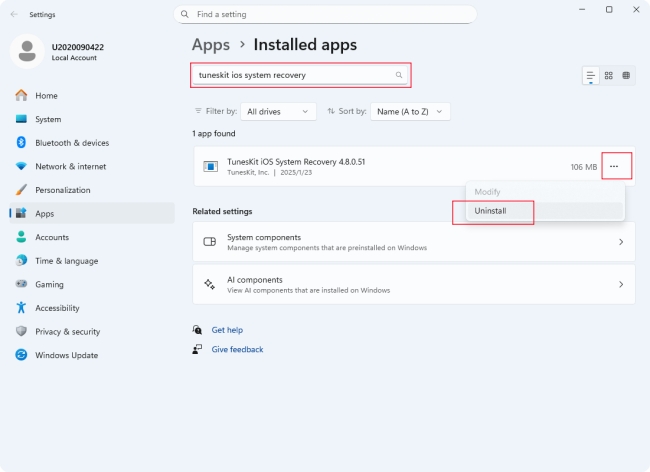
Task: Click the Find a setting search field
Action: (325, 15)
